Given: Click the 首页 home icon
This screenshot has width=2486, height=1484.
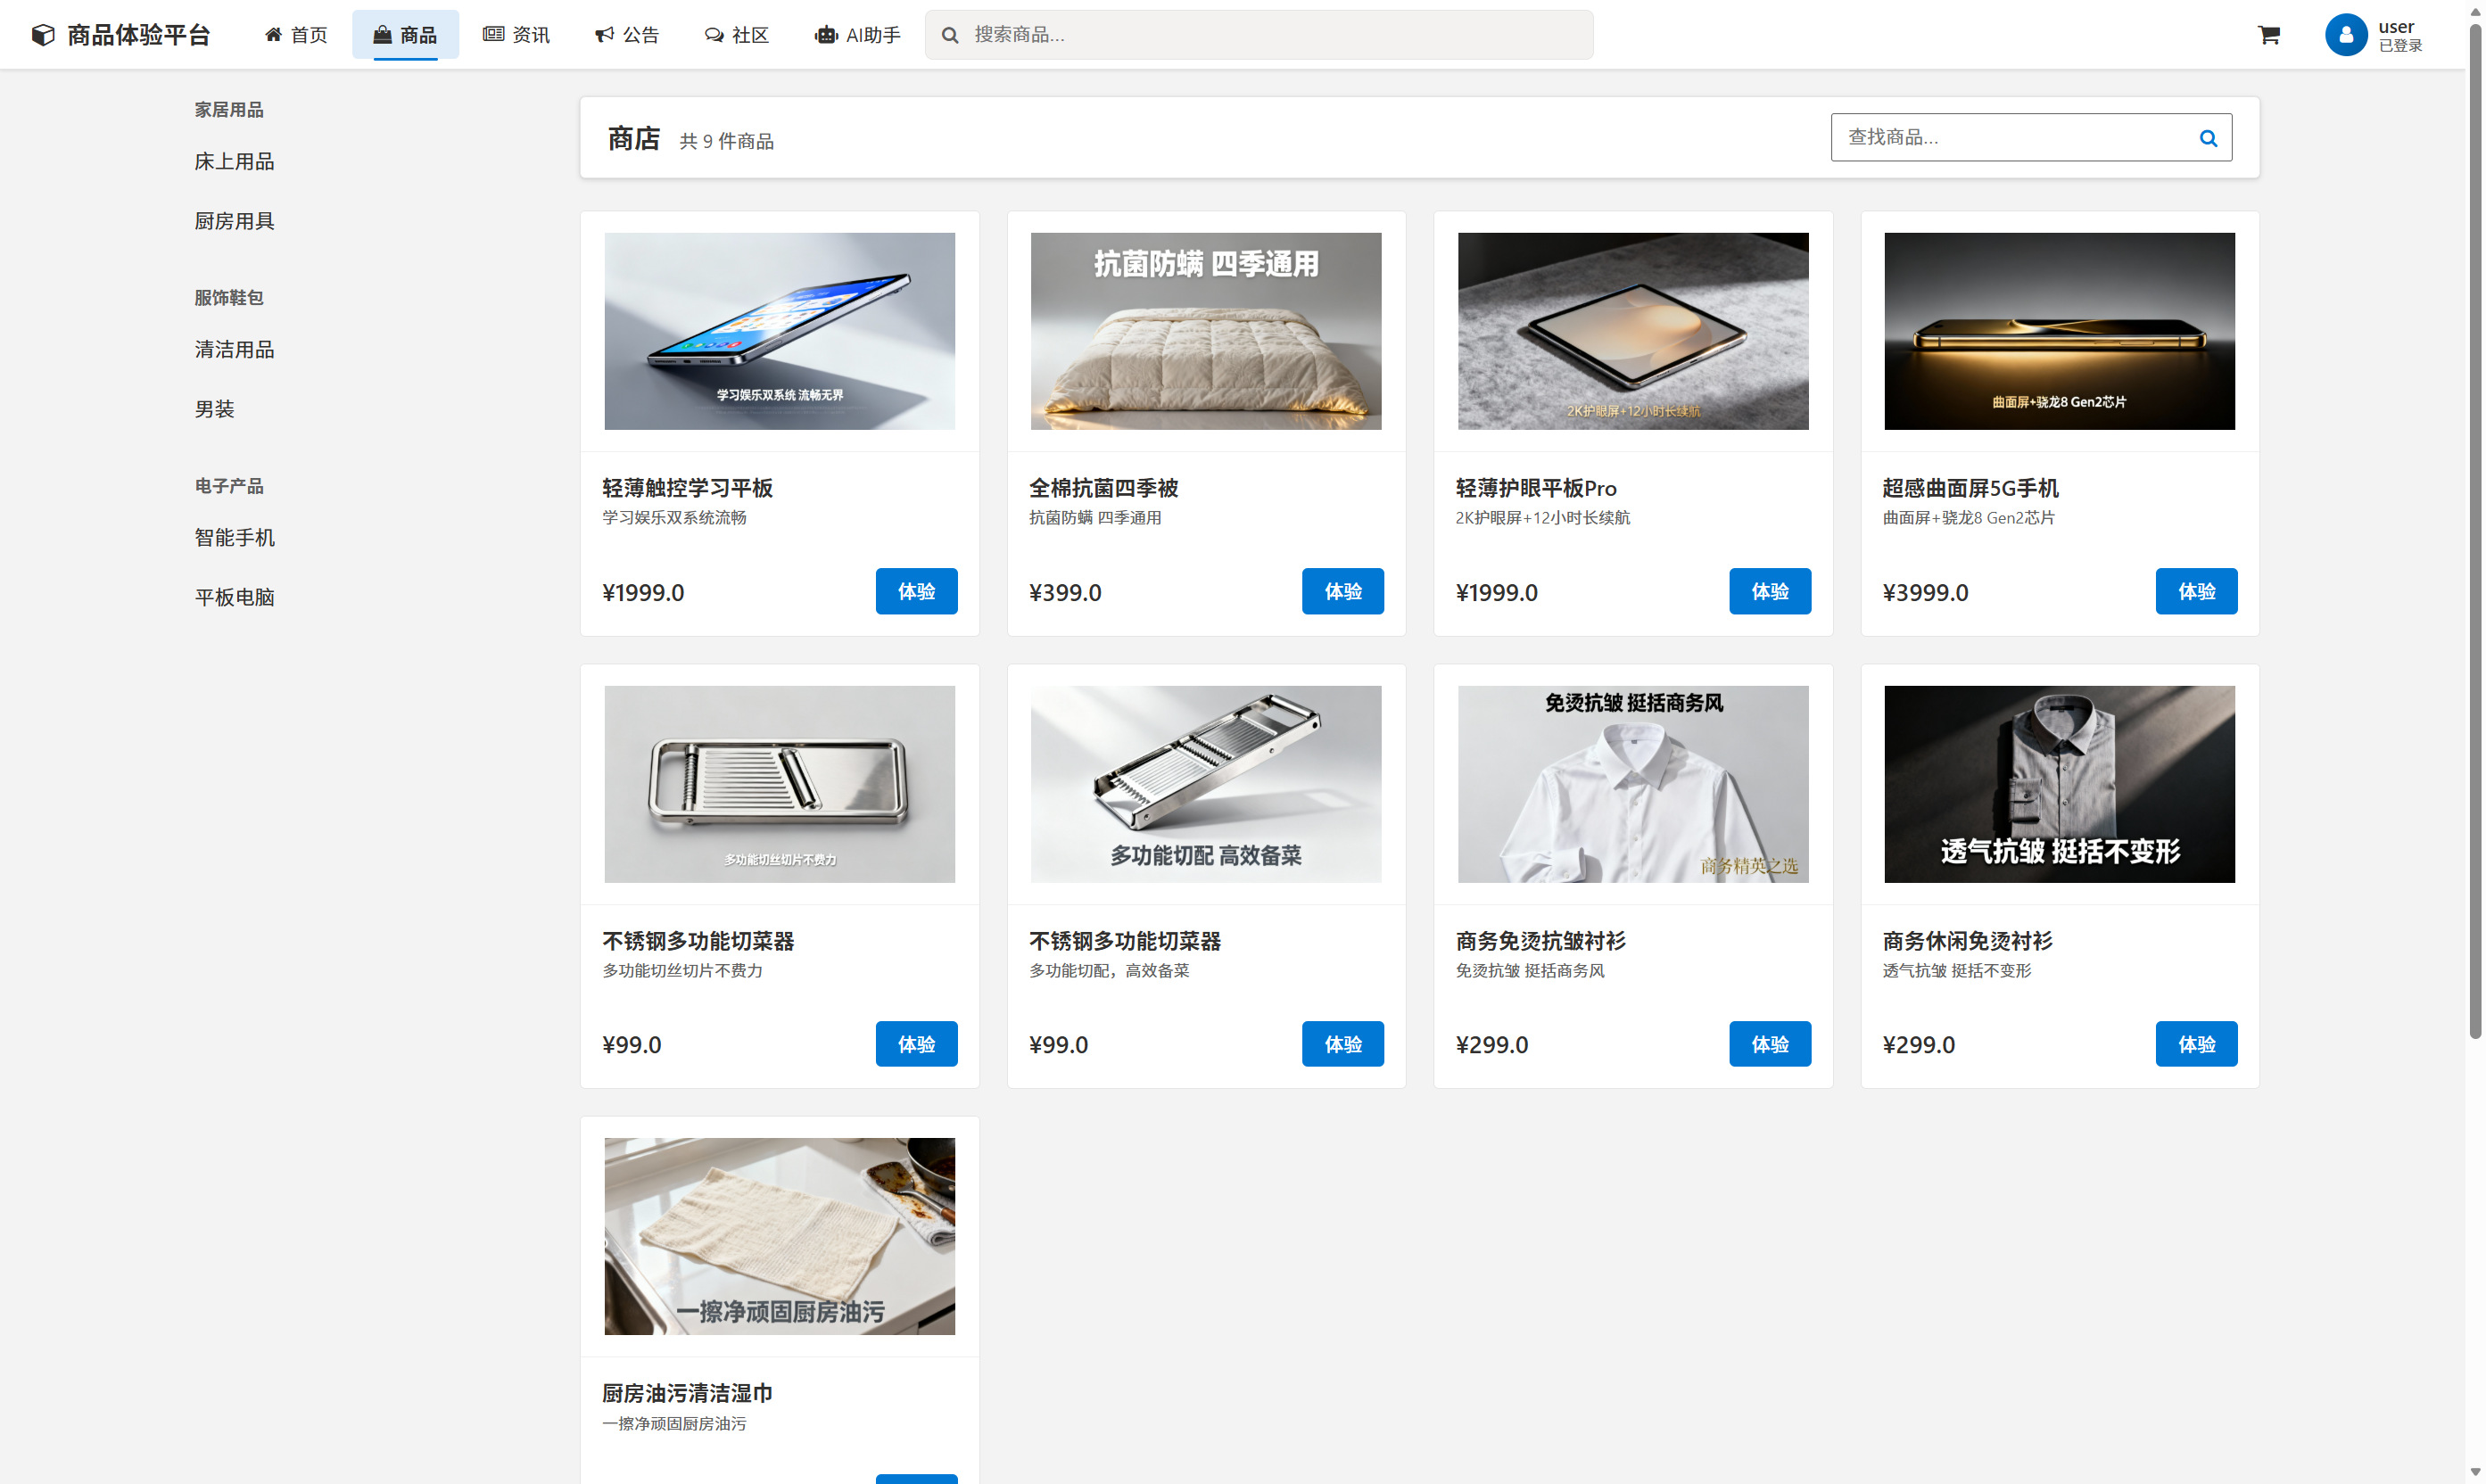Looking at the screenshot, I should pyautogui.click(x=274, y=34).
